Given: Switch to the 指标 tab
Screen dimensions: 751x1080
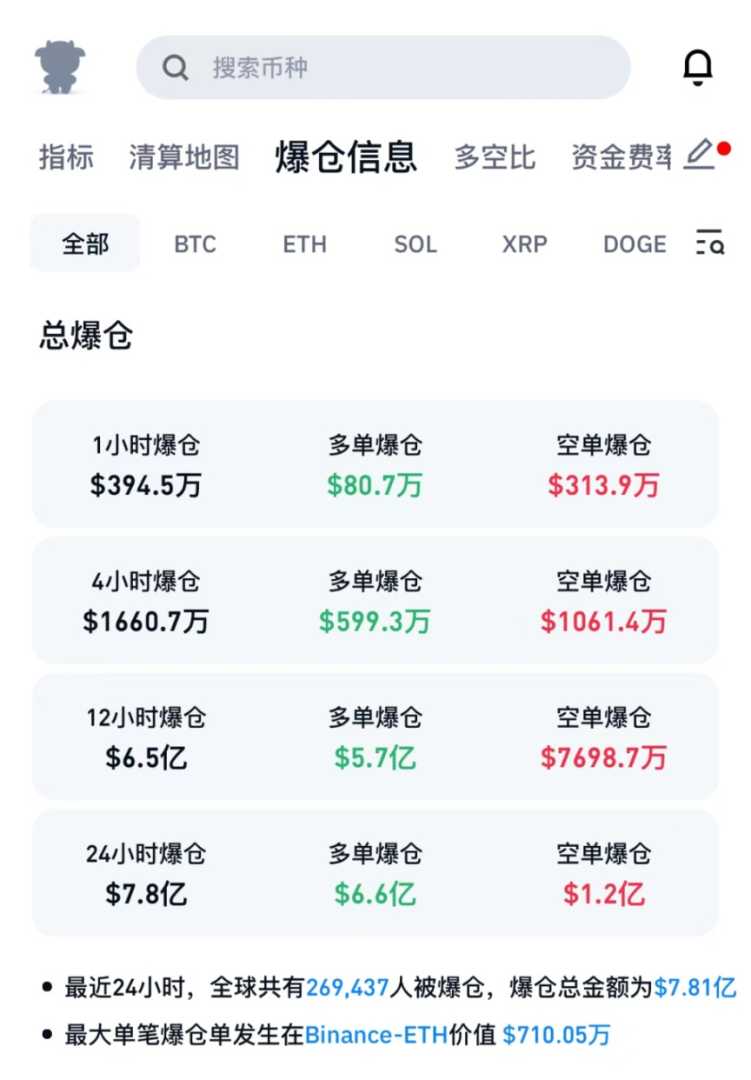Looking at the screenshot, I should tap(66, 157).
